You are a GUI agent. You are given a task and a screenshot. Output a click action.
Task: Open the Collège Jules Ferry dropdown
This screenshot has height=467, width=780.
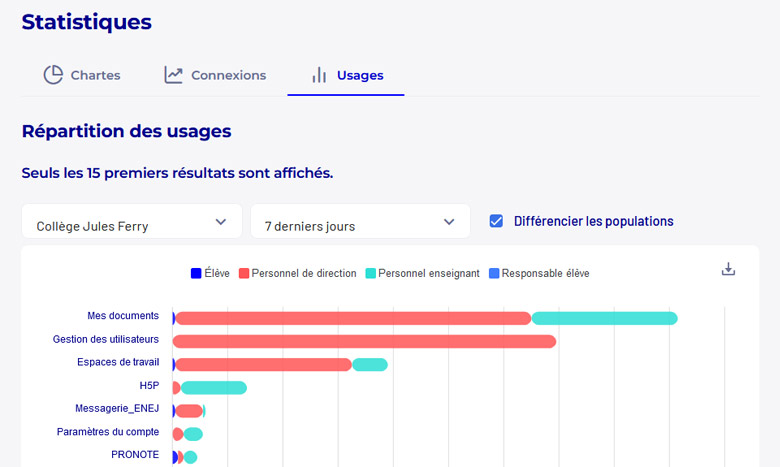coord(132,222)
